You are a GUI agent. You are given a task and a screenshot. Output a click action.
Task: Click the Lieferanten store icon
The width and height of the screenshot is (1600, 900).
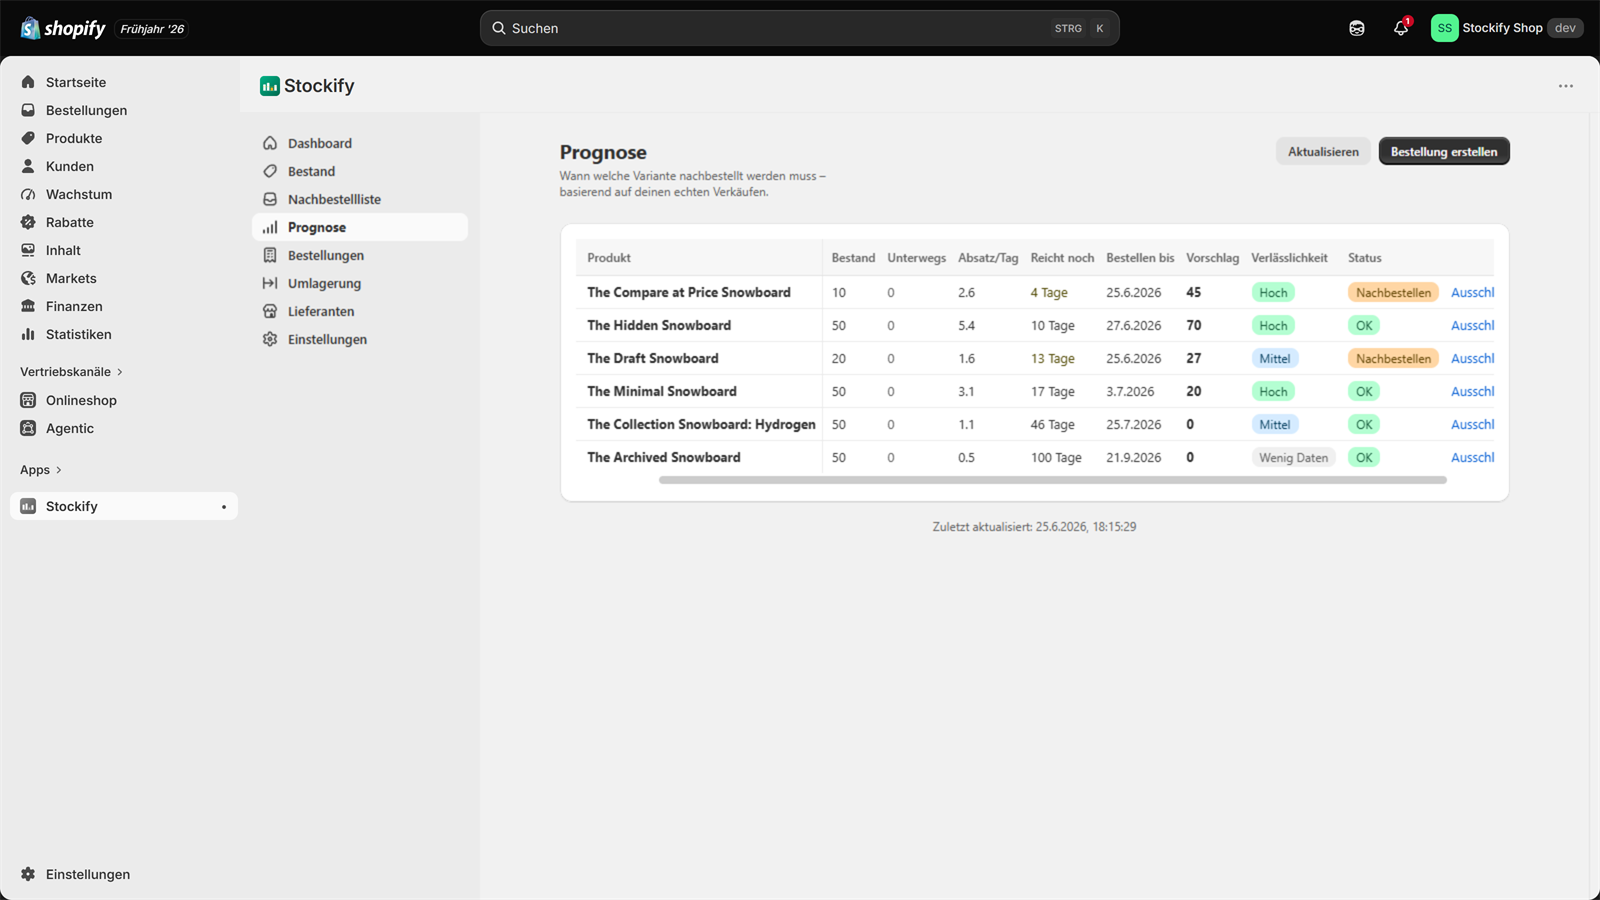point(270,311)
